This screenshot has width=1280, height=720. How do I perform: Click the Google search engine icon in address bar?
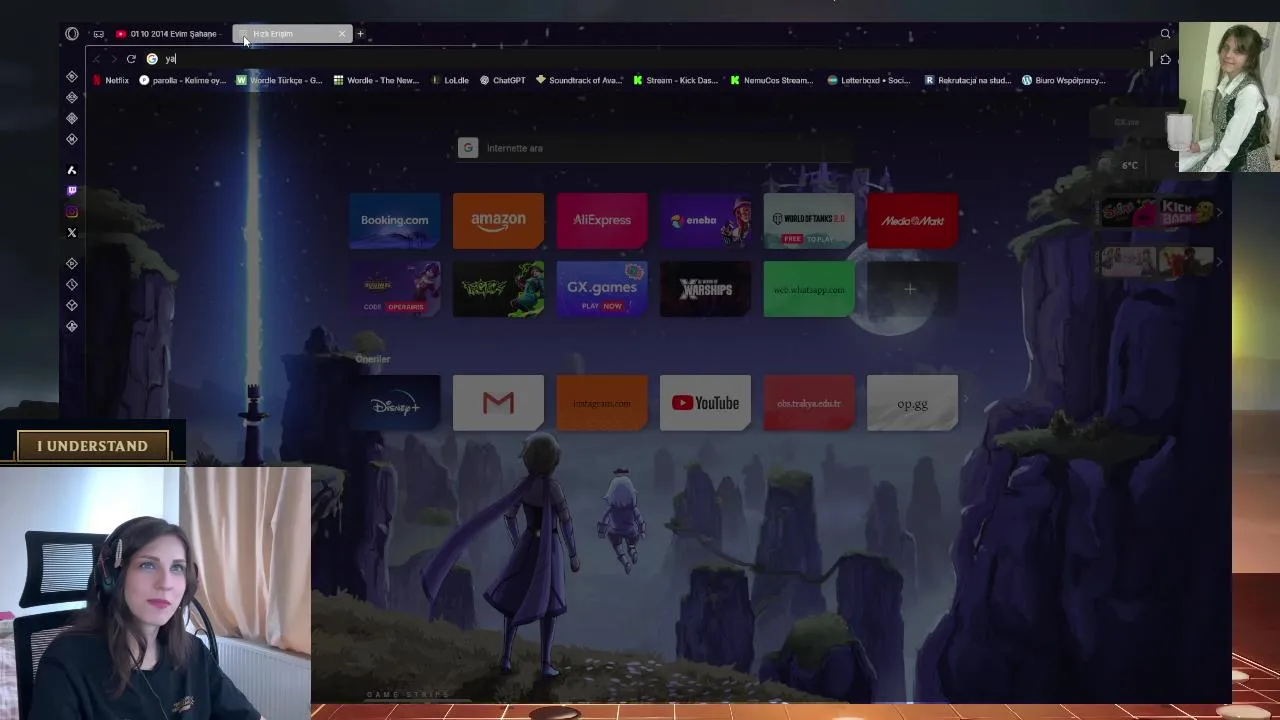click(152, 59)
